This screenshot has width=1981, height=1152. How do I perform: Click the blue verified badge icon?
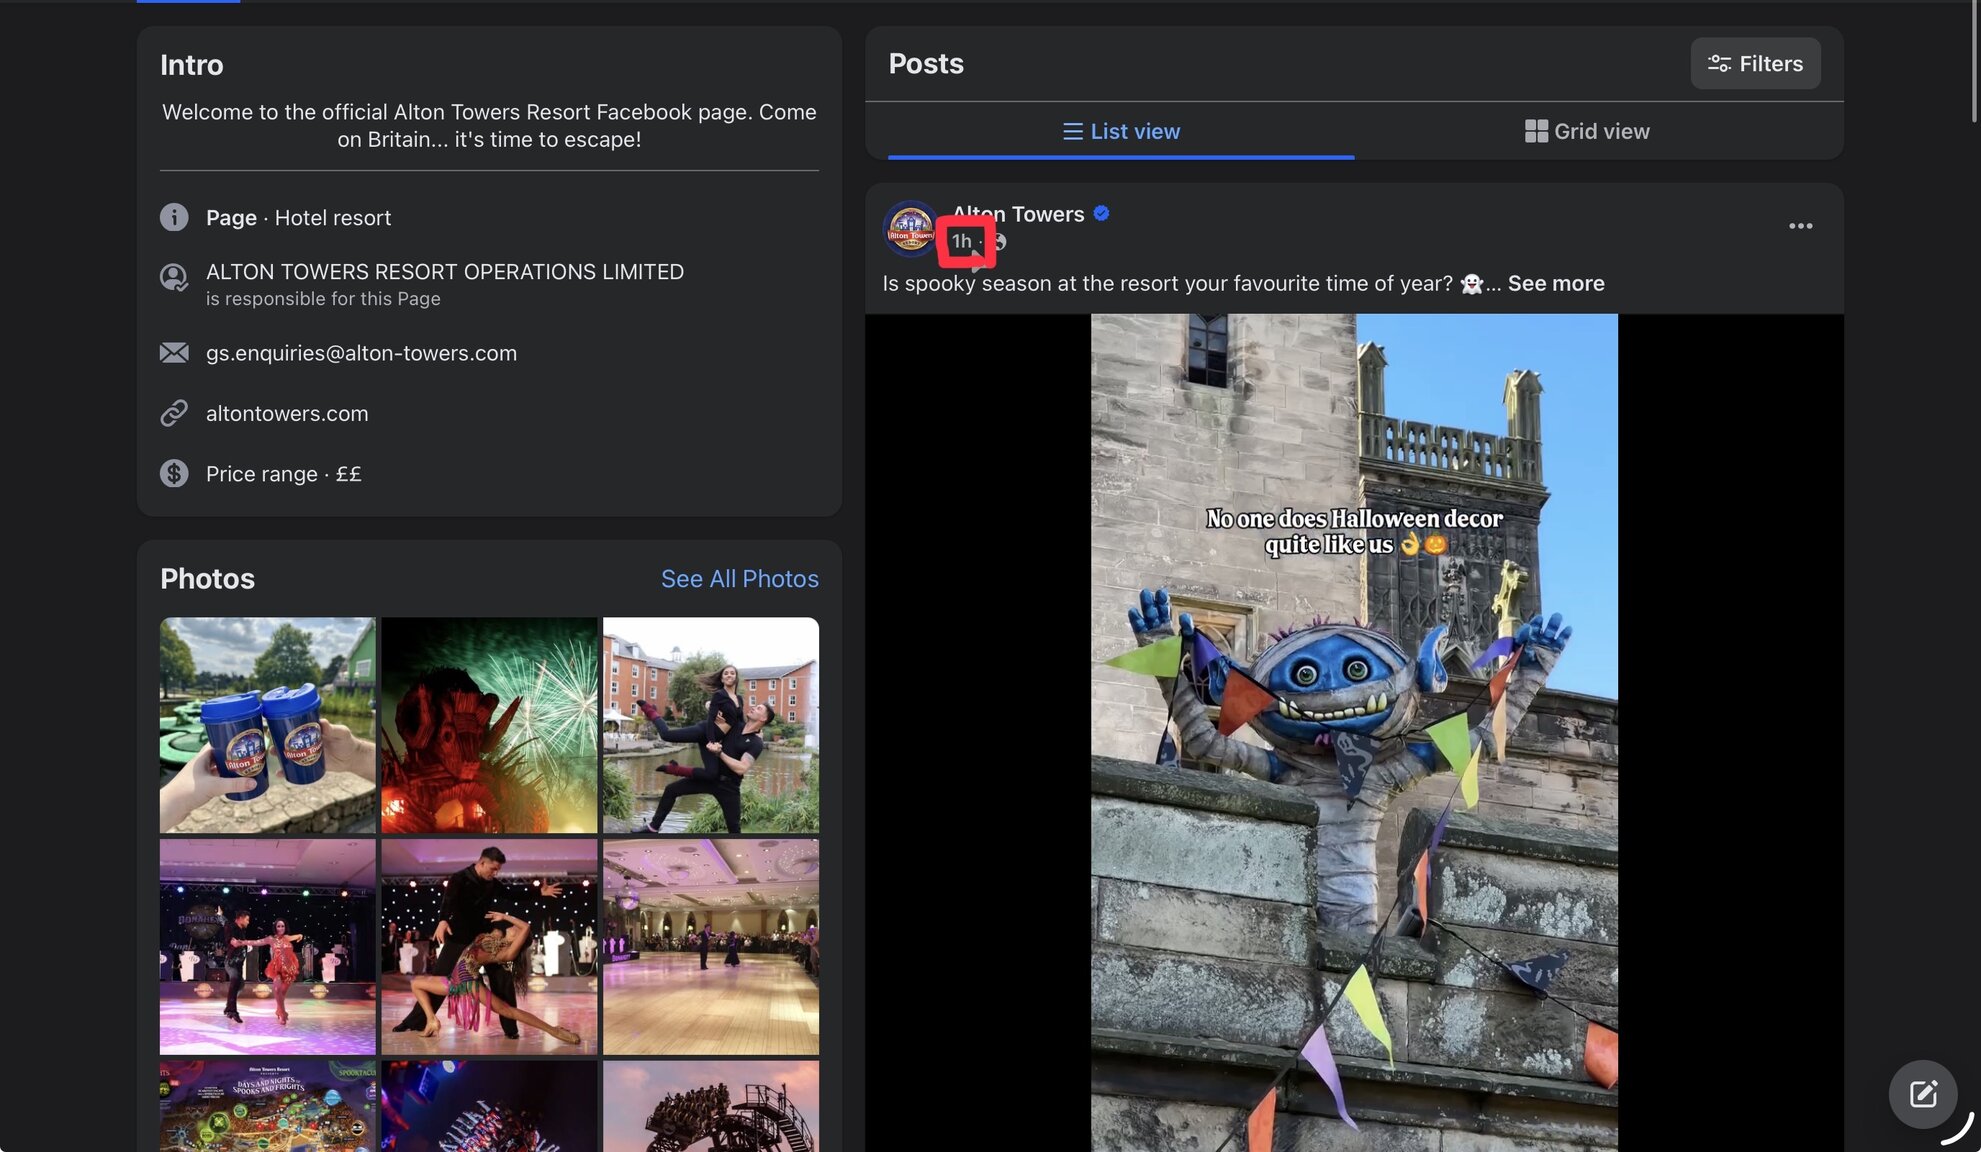[x=1101, y=213]
